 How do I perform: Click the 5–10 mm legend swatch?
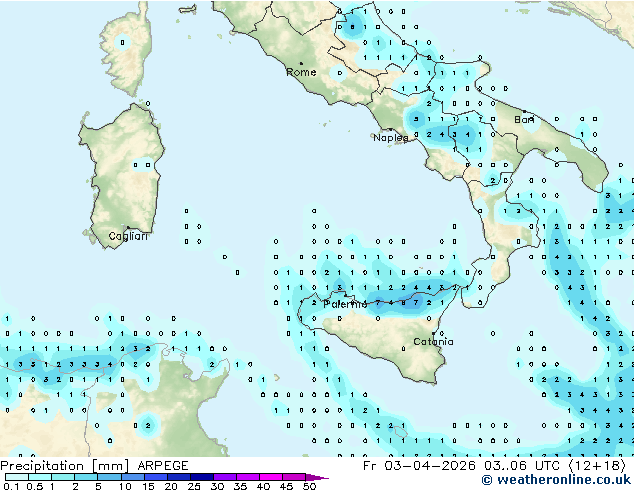tap(109, 477)
